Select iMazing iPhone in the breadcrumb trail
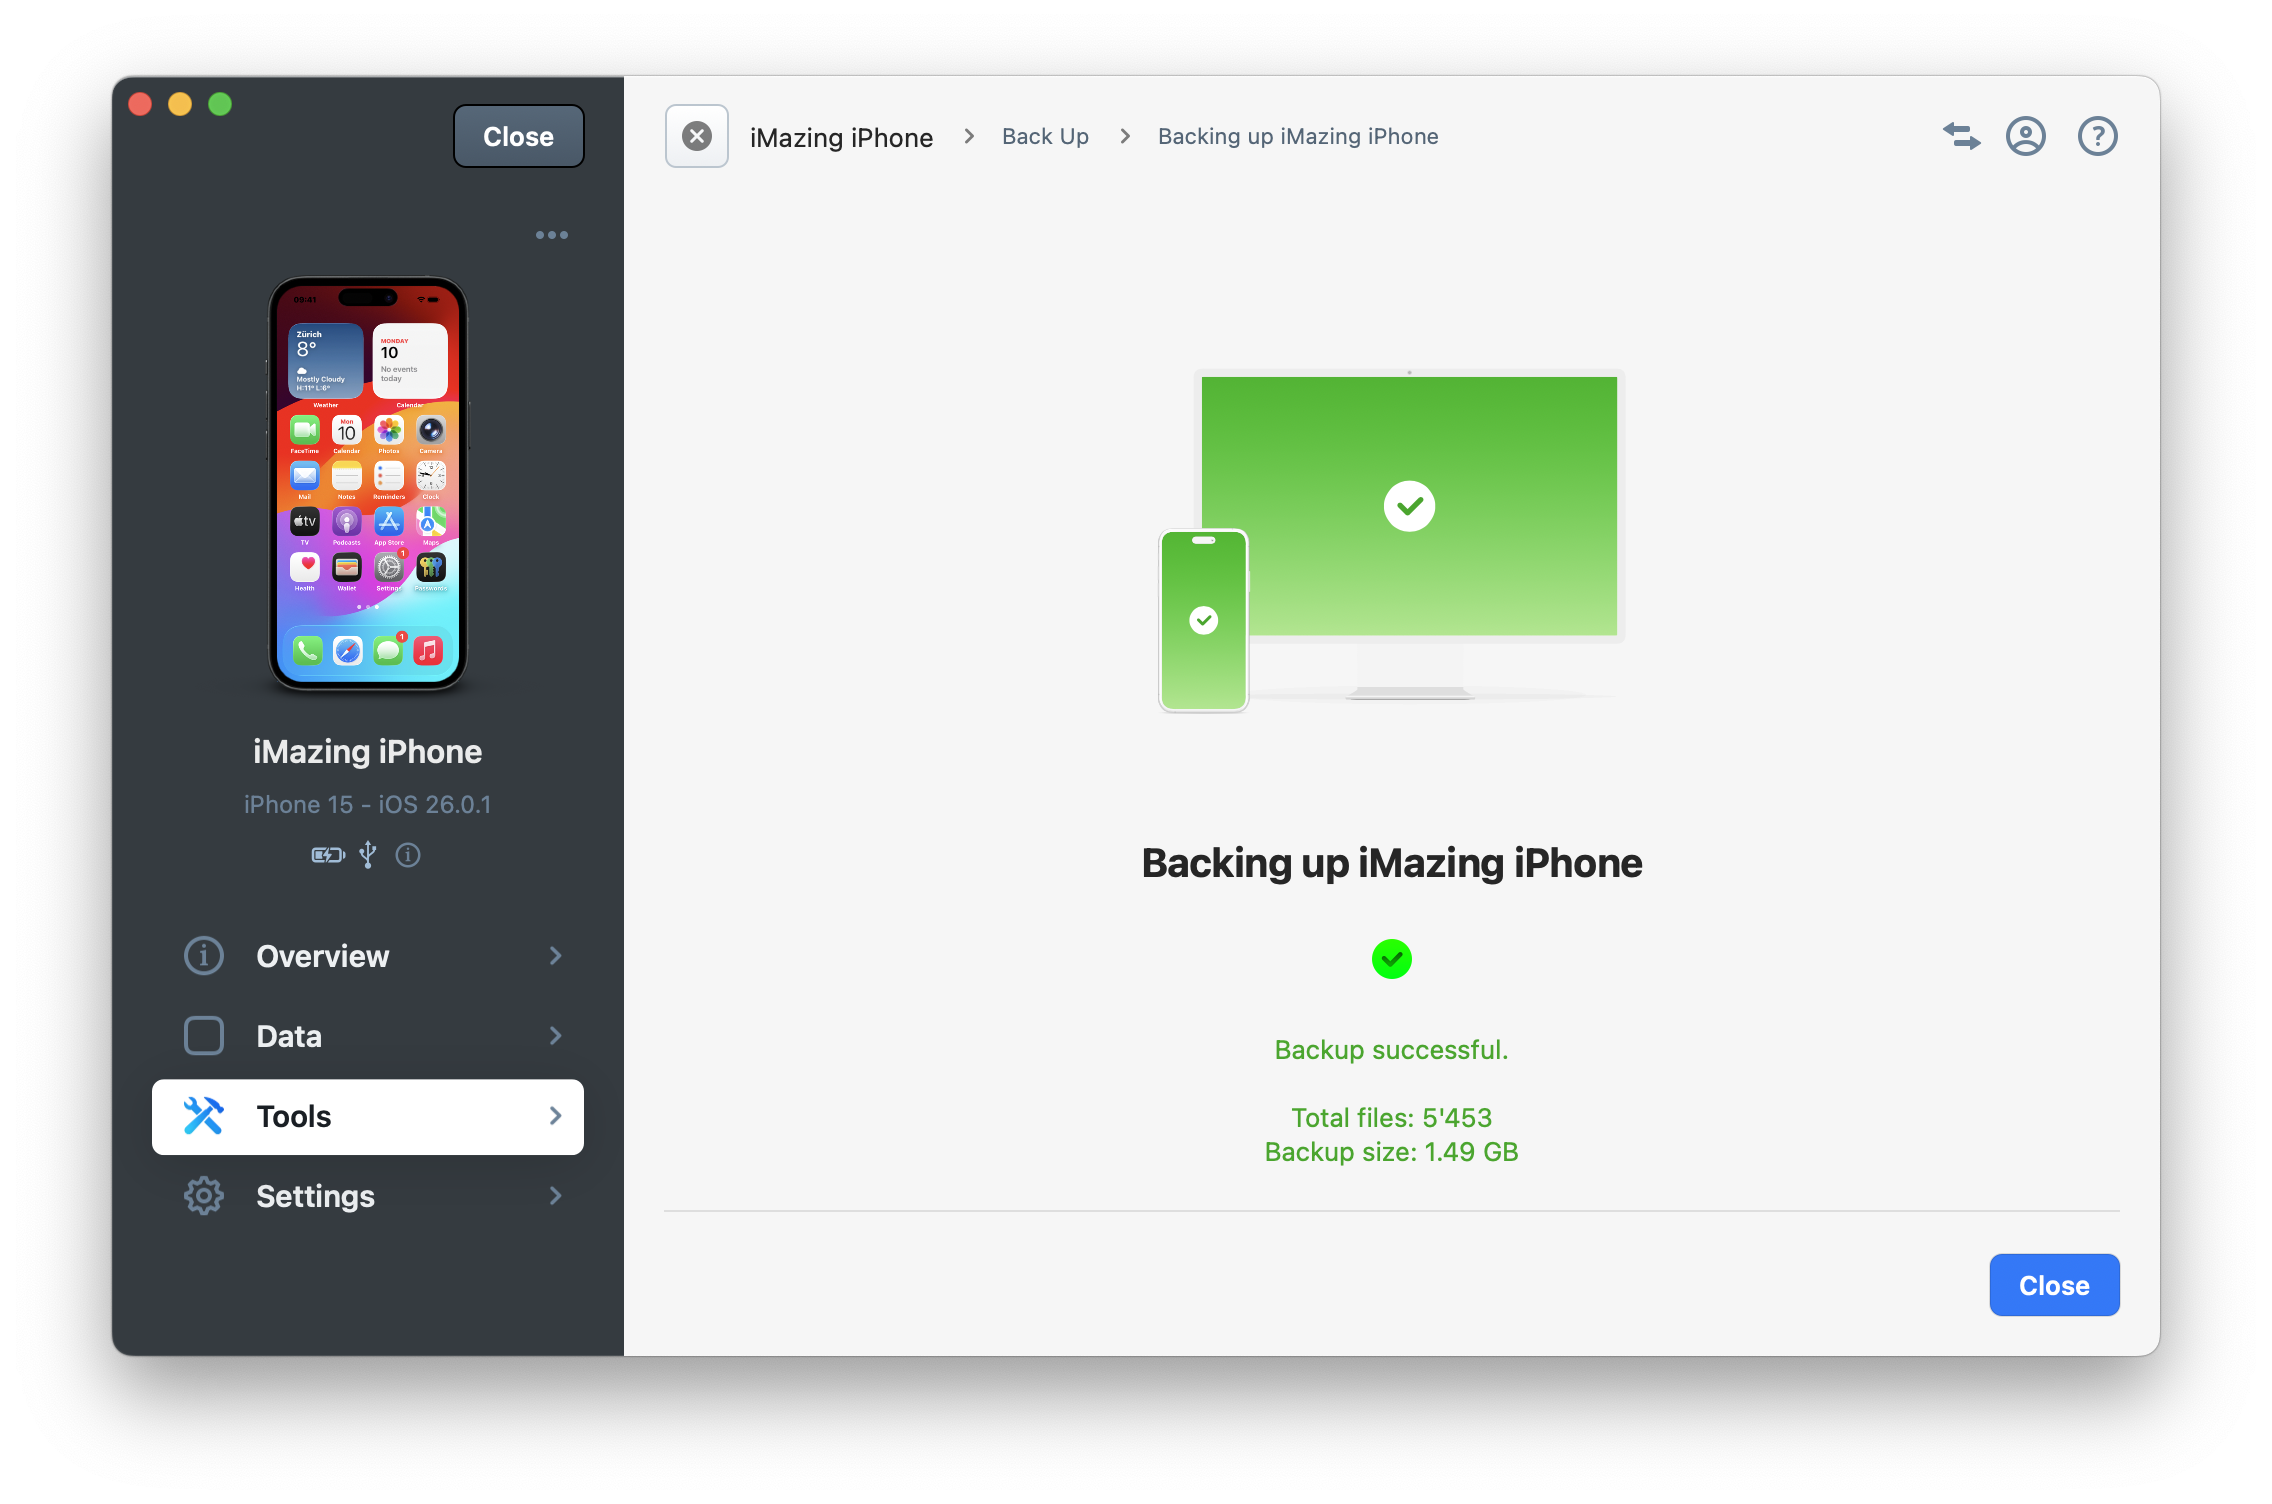This screenshot has height=1504, width=2272. pos(841,136)
